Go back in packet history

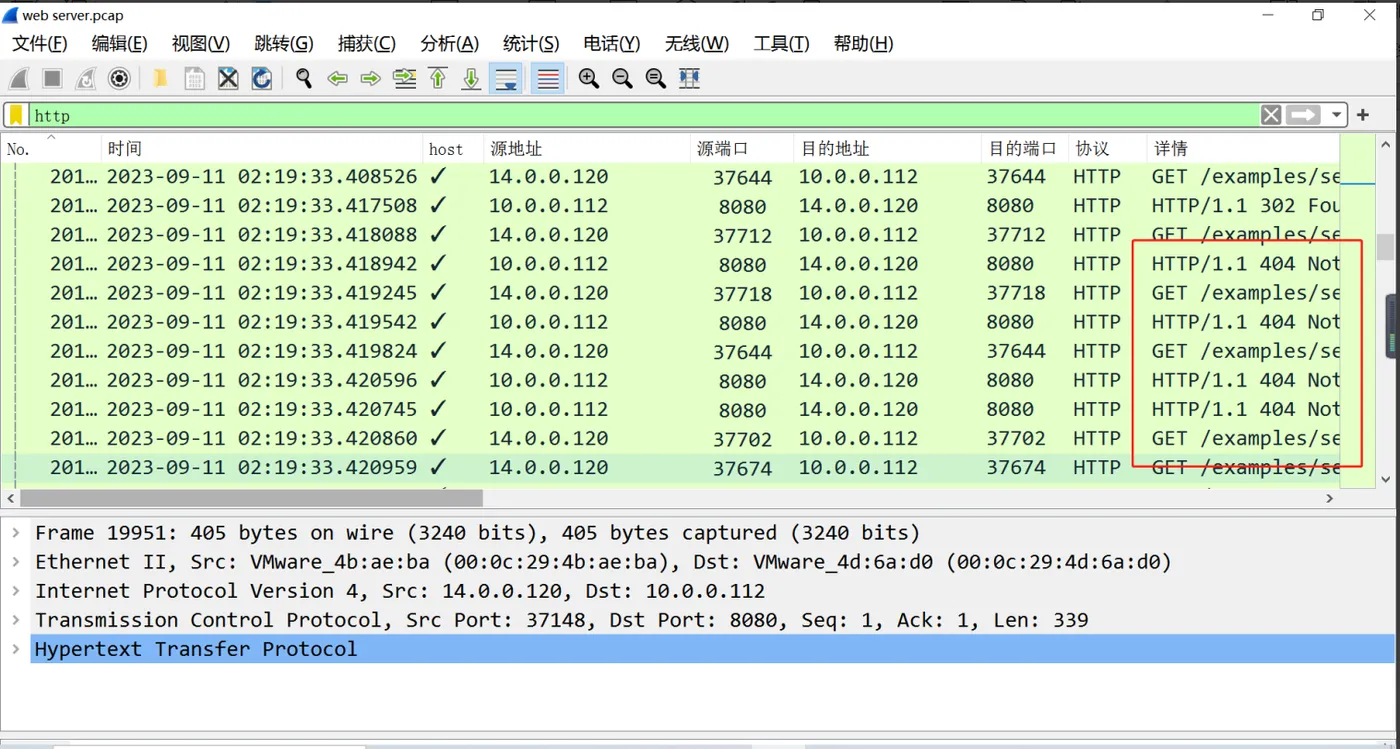click(x=337, y=78)
